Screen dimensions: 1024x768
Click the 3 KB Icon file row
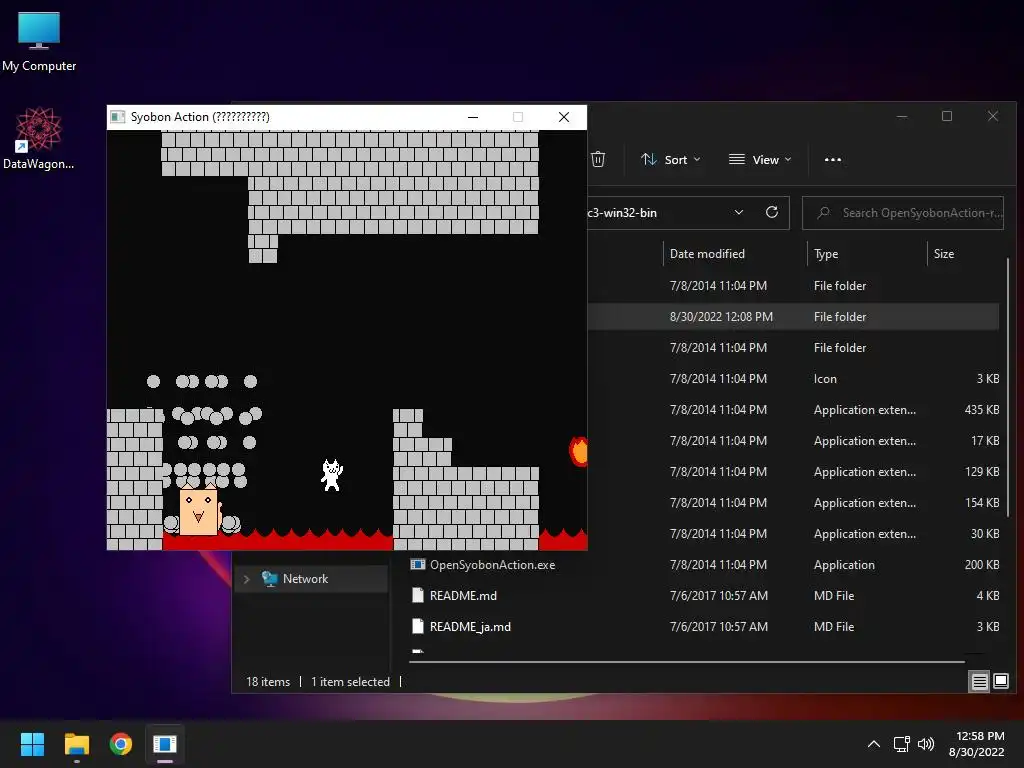[x=793, y=379]
